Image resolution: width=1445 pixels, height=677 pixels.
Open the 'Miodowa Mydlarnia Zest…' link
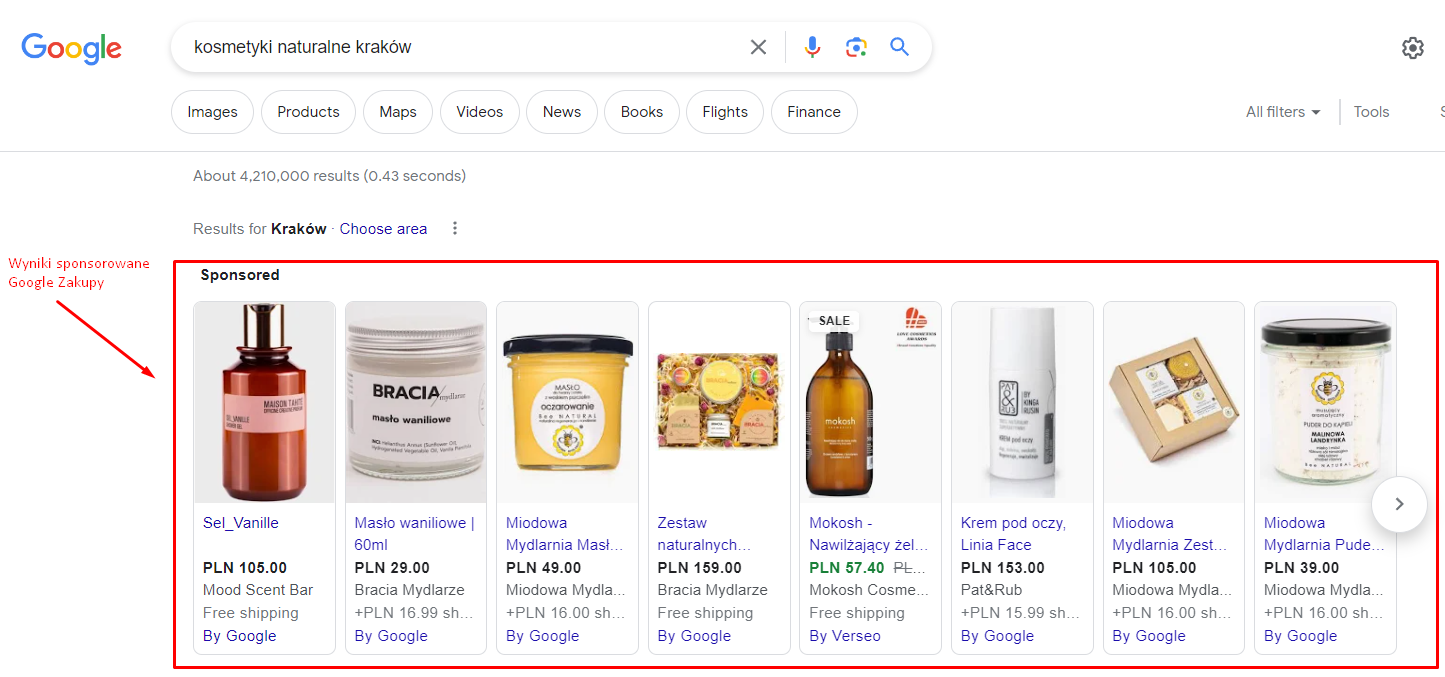[x=1172, y=534]
